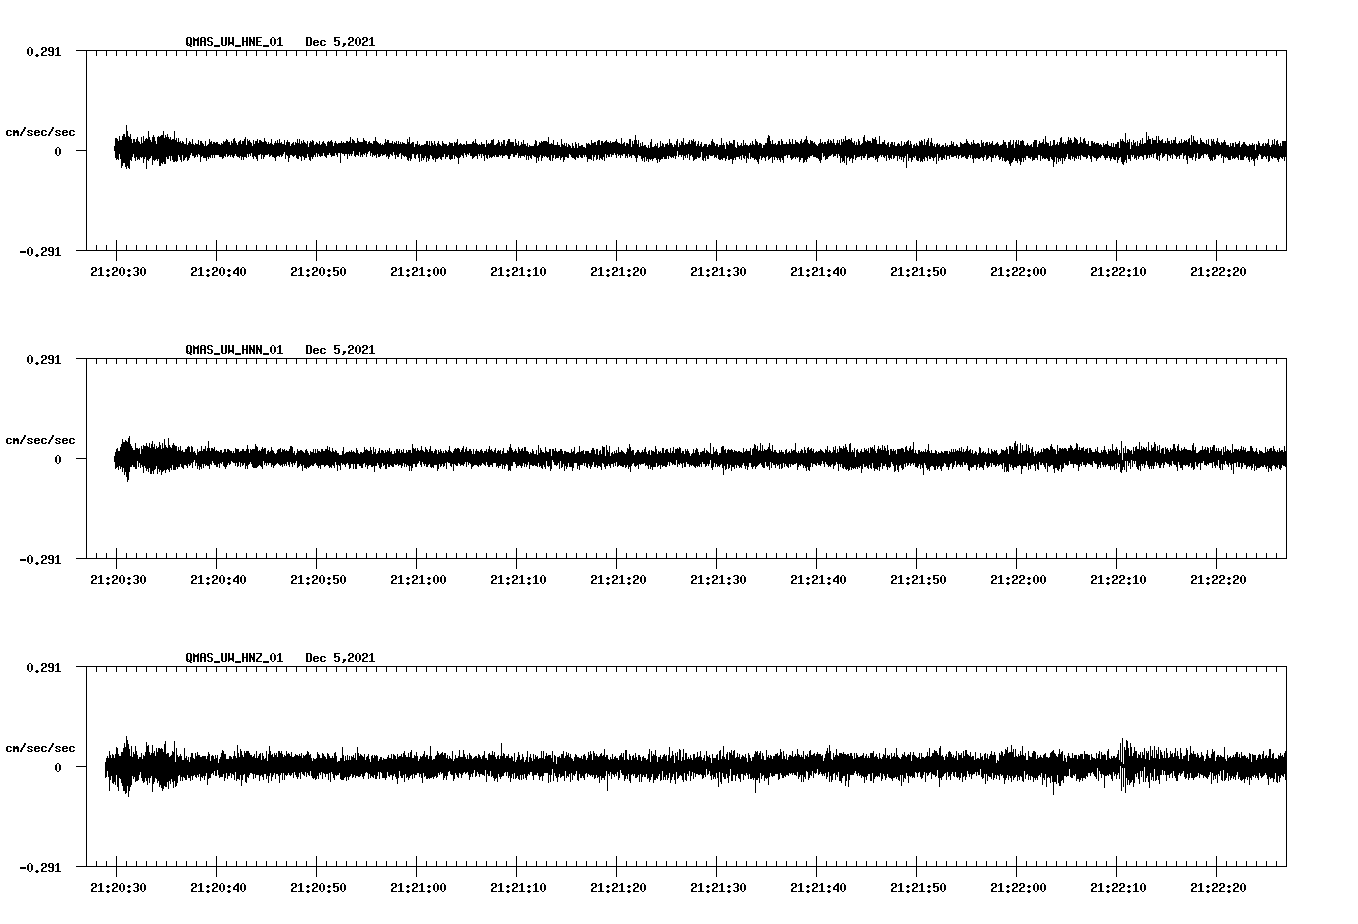Click the zero axis label on HNZ plot
The image size is (1358, 924).
click(58, 768)
